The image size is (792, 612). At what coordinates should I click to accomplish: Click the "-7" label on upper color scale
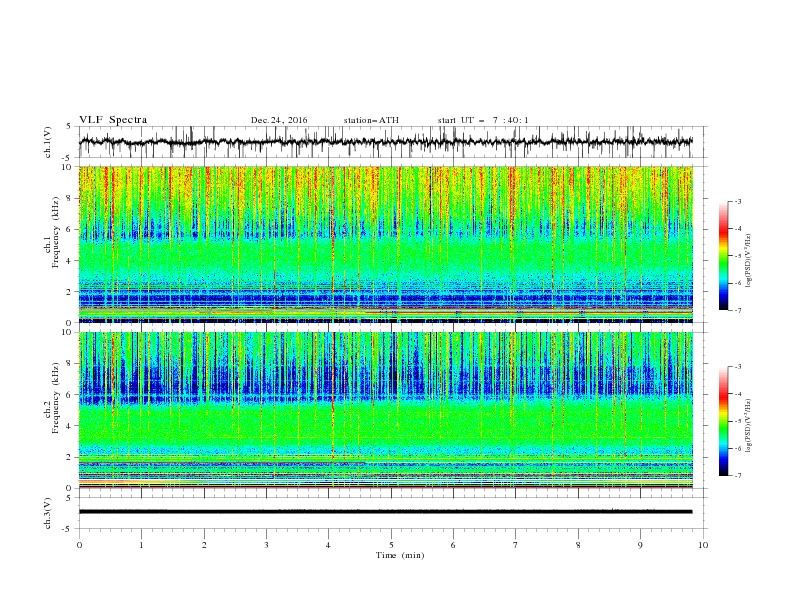pyautogui.click(x=738, y=311)
